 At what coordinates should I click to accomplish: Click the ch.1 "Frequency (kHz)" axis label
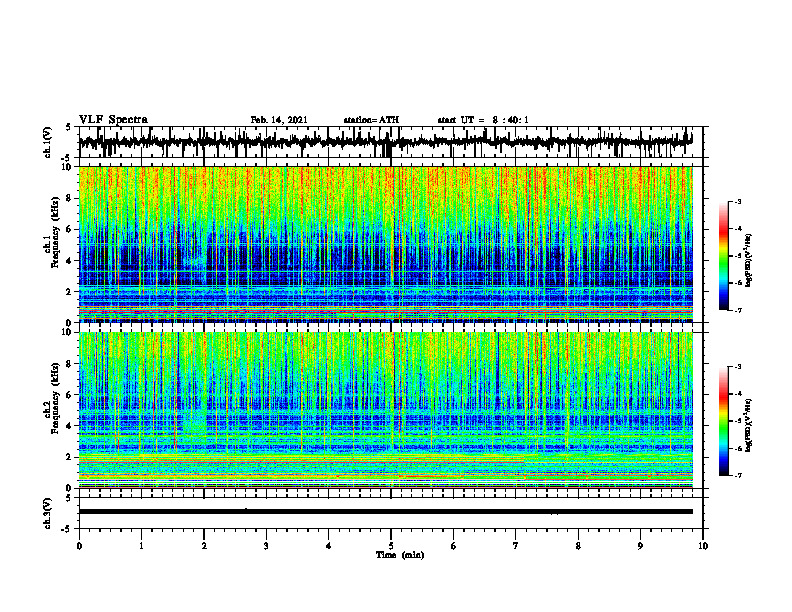point(55,234)
